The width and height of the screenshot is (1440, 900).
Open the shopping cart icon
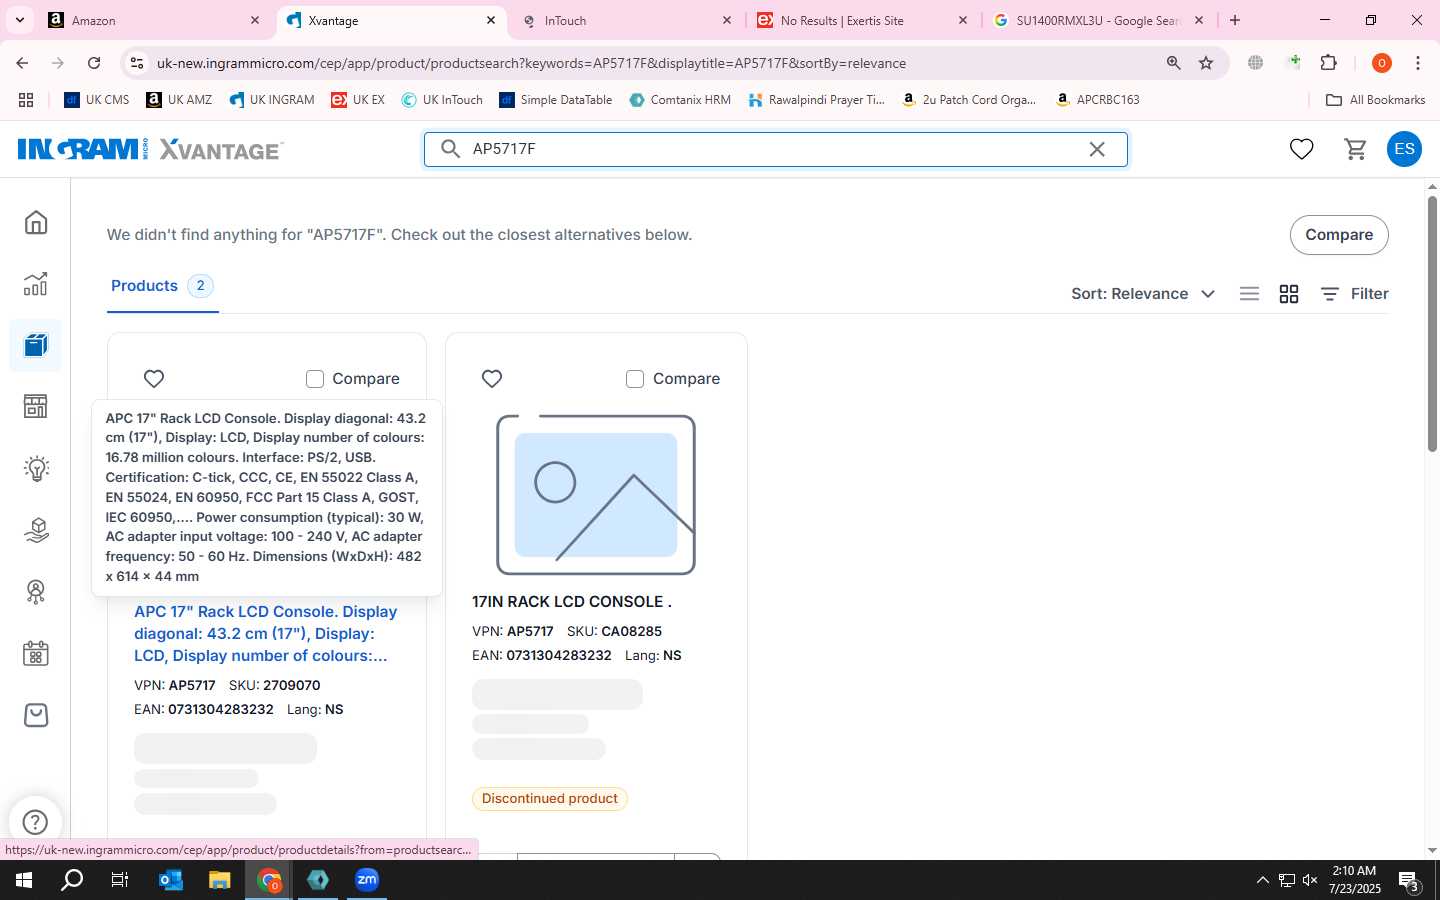(x=1356, y=149)
